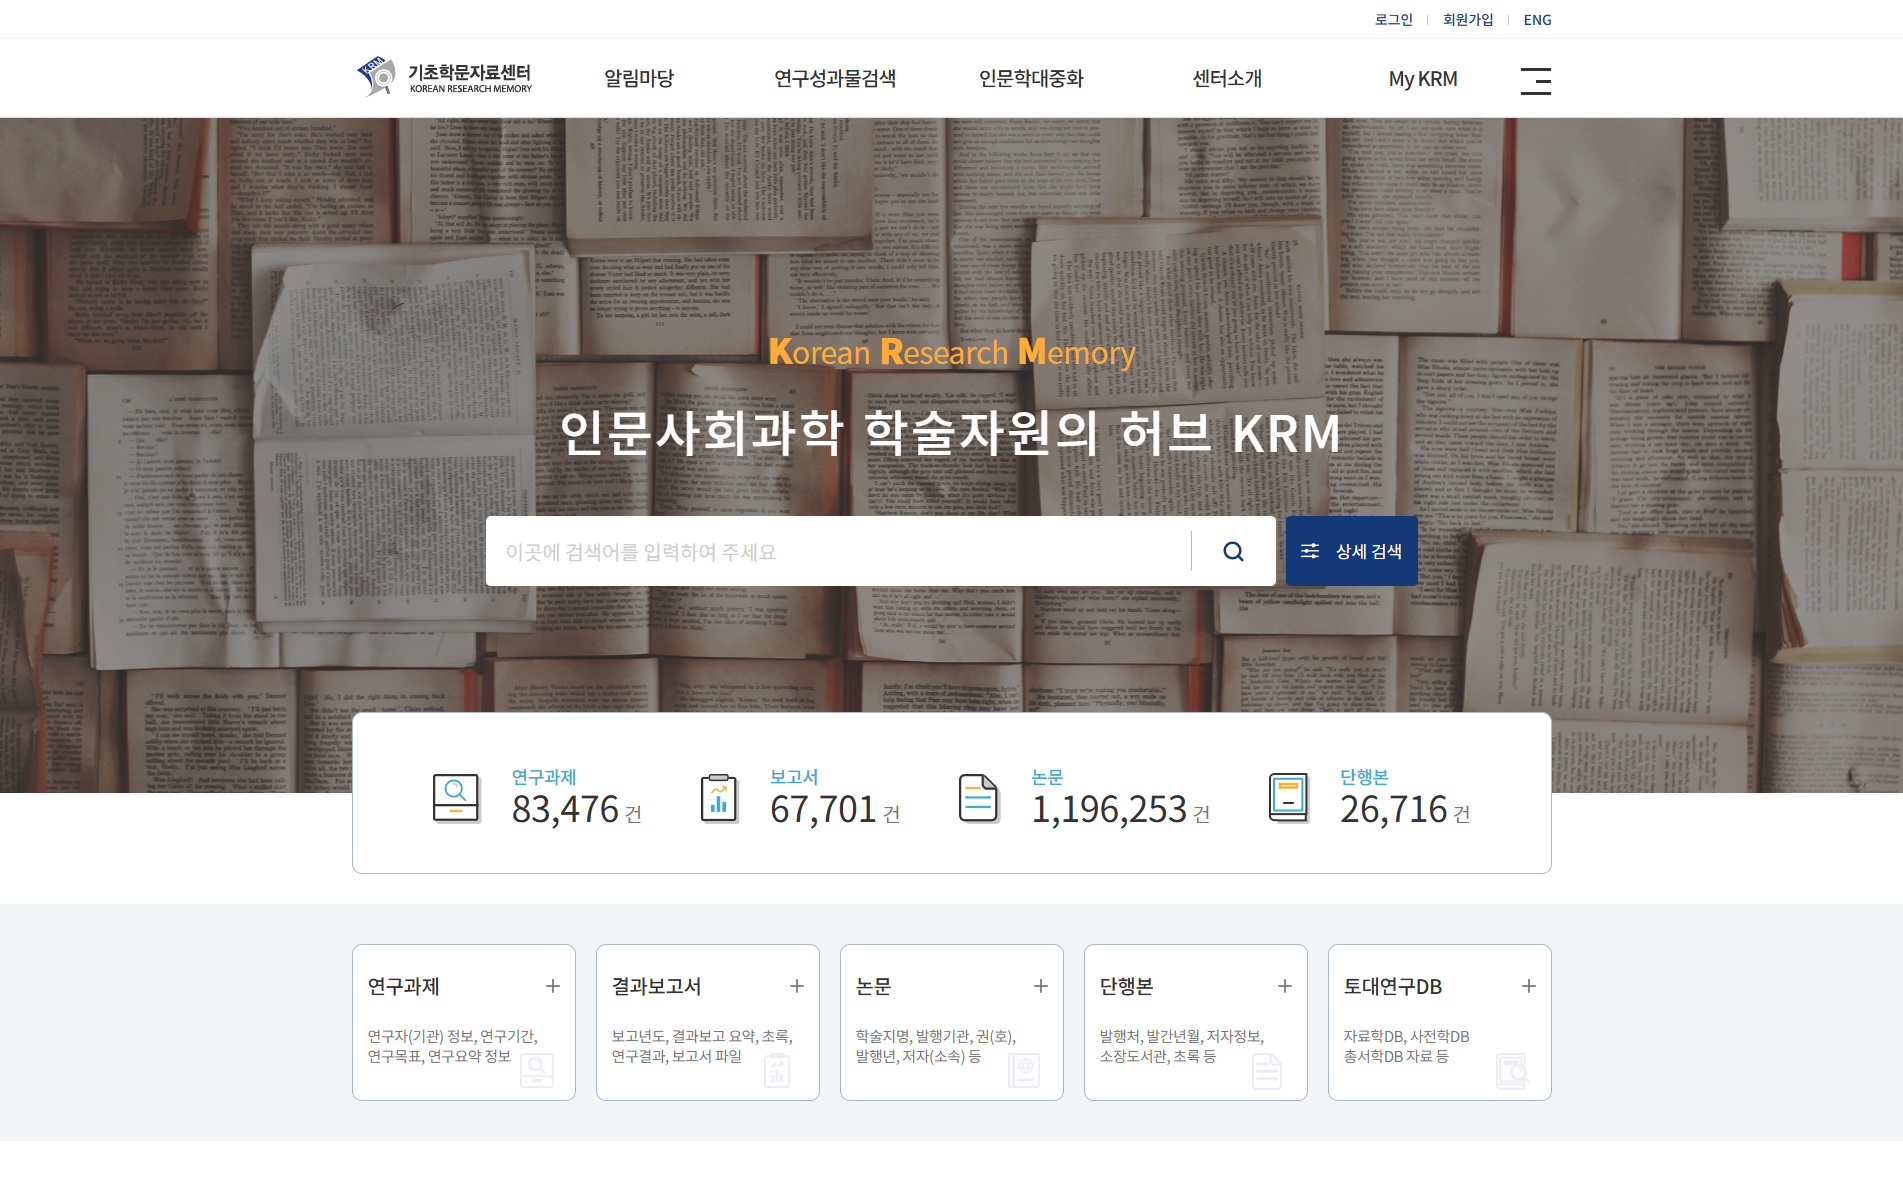Open the hamburger menu icon
The image size is (1903, 1182).
(x=1535, y=80)
